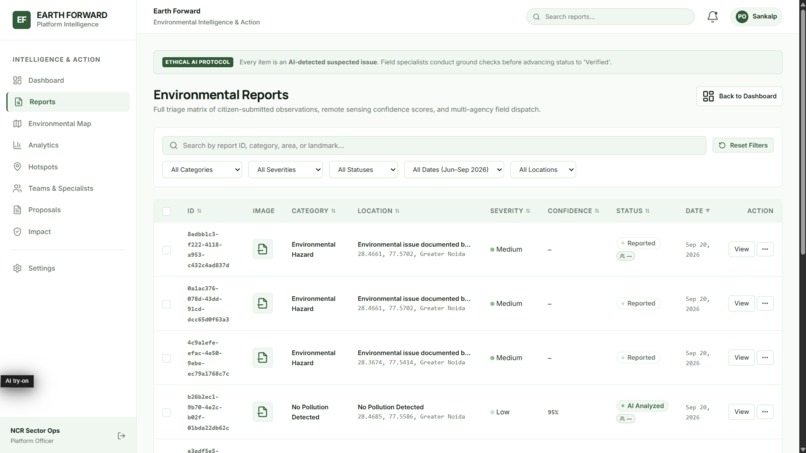
Task: Click assignee badge under AI Analyzed status
Action: [x=626, y=419]
